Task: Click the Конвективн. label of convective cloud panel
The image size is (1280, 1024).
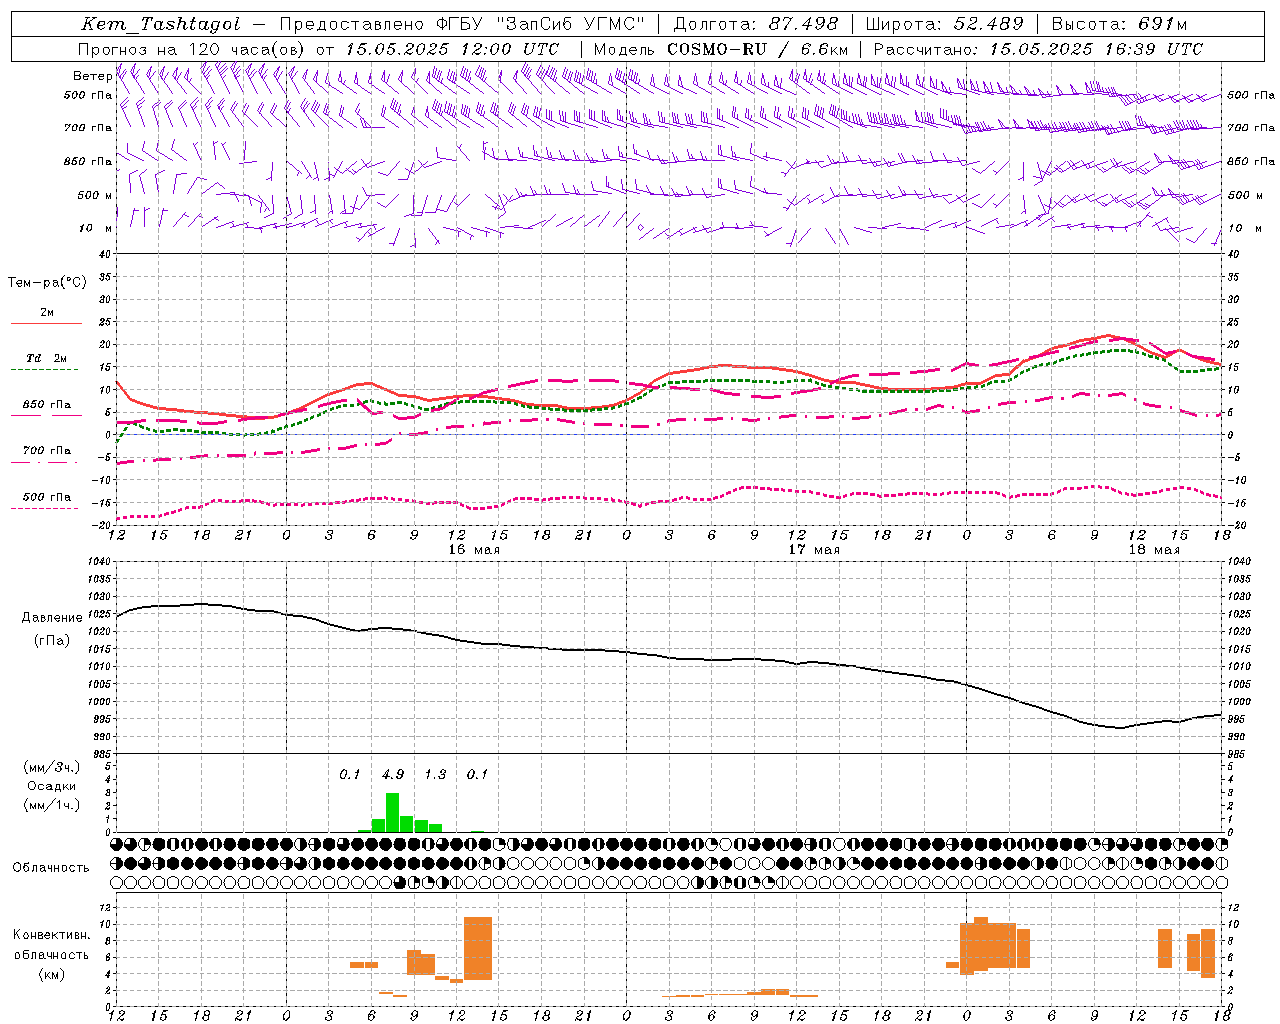Action: coord(51,935)
